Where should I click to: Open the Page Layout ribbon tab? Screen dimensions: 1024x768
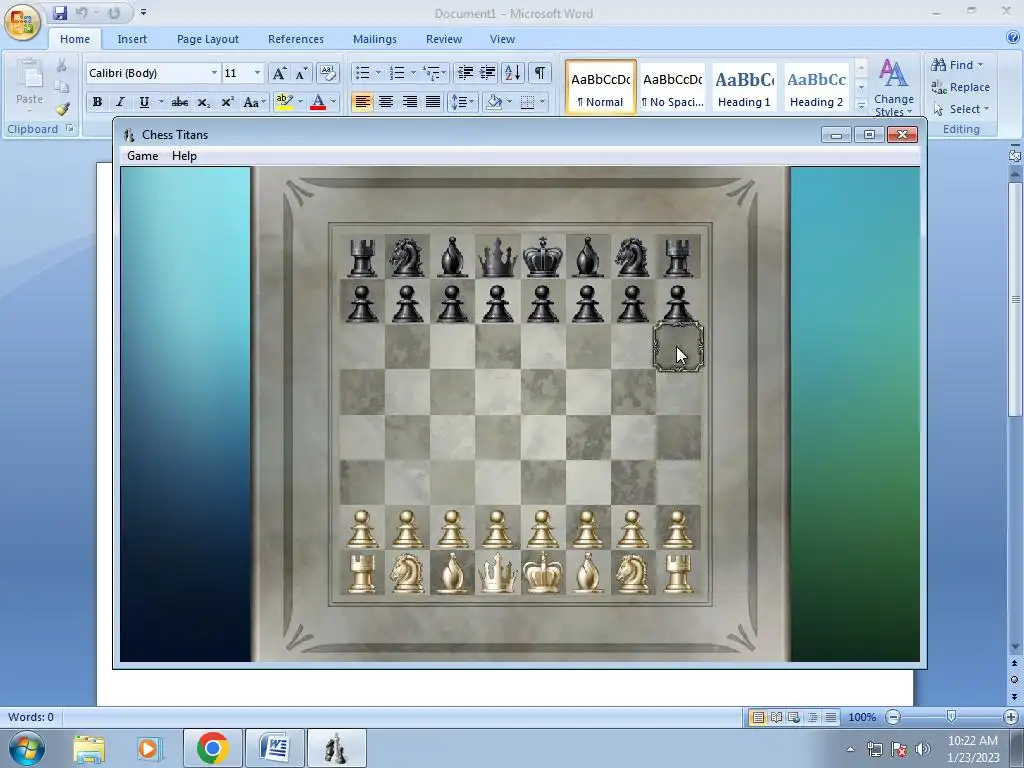click(x=208, y=39)
